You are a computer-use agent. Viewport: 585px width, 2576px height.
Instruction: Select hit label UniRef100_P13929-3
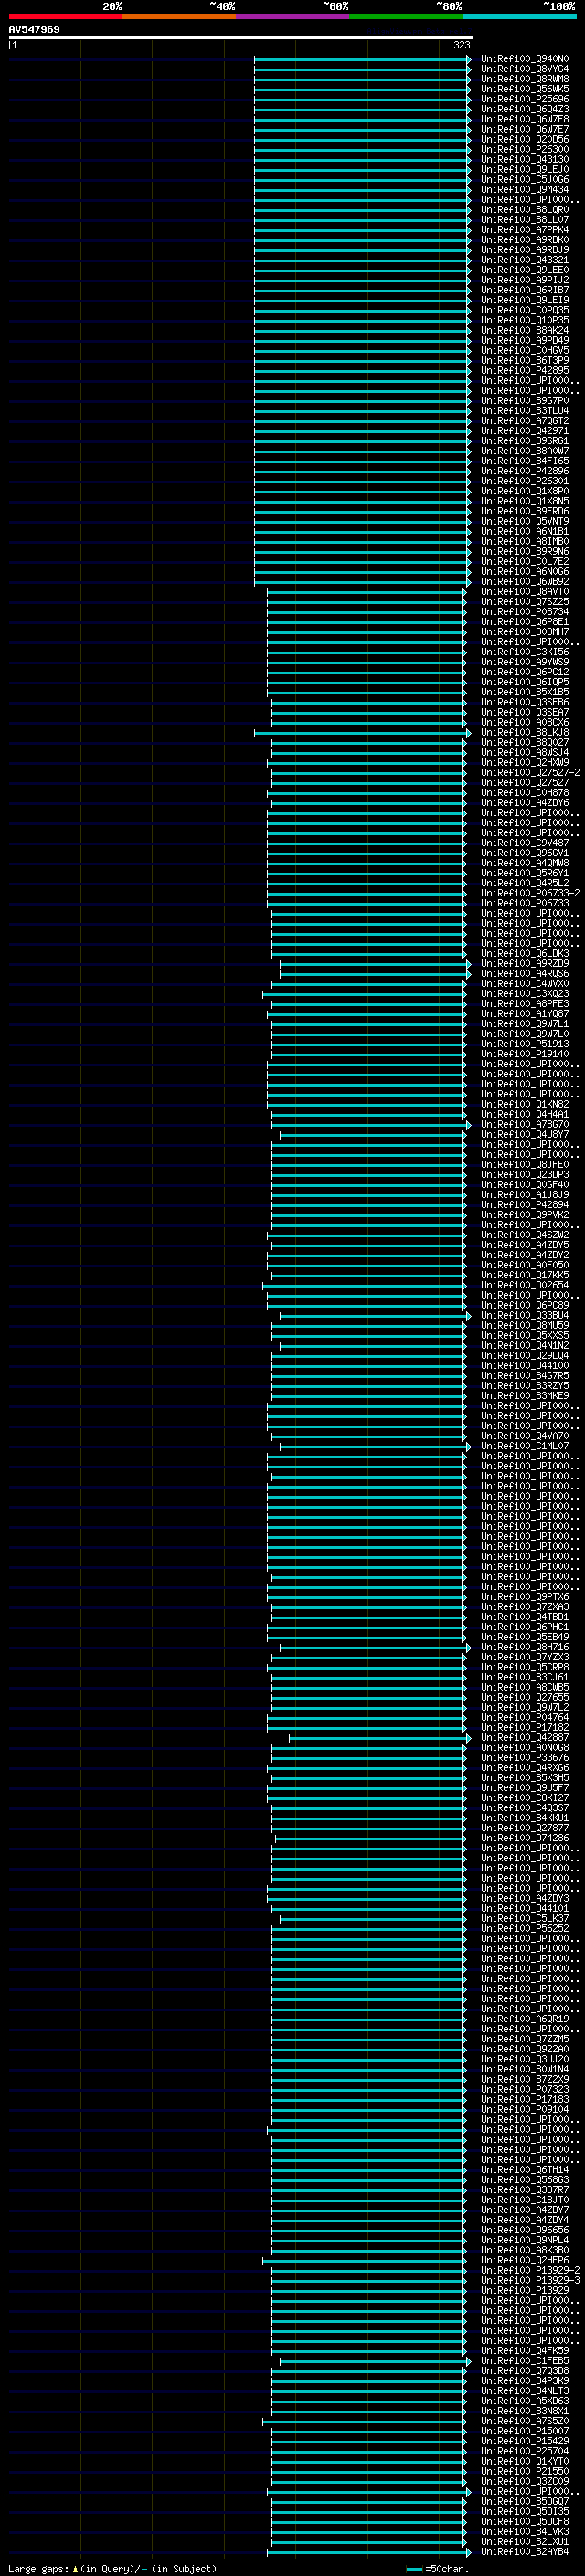coord(530,2280)
